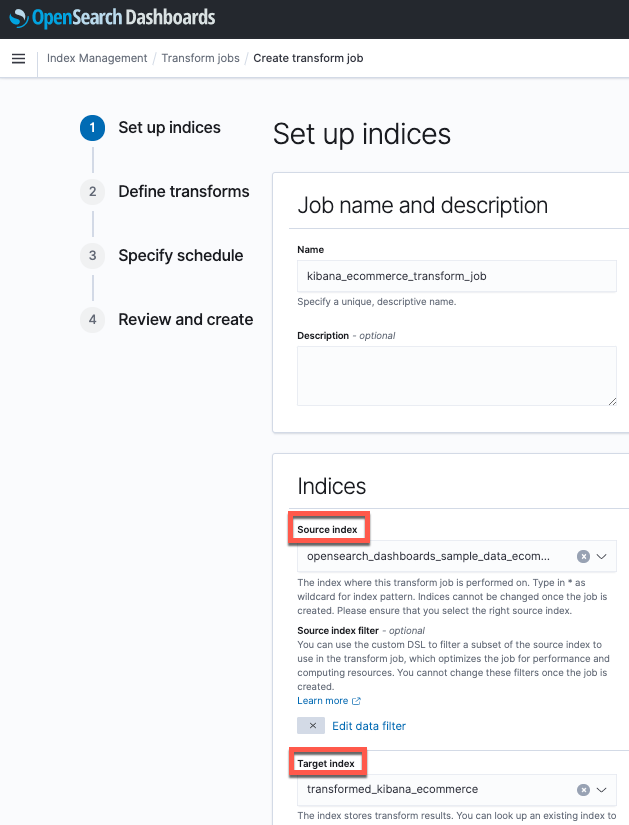Clear the Target index selection
Image resolution: width=629 pixels, height=825 pixels.
pyautogui.click(x=583, y=789)
